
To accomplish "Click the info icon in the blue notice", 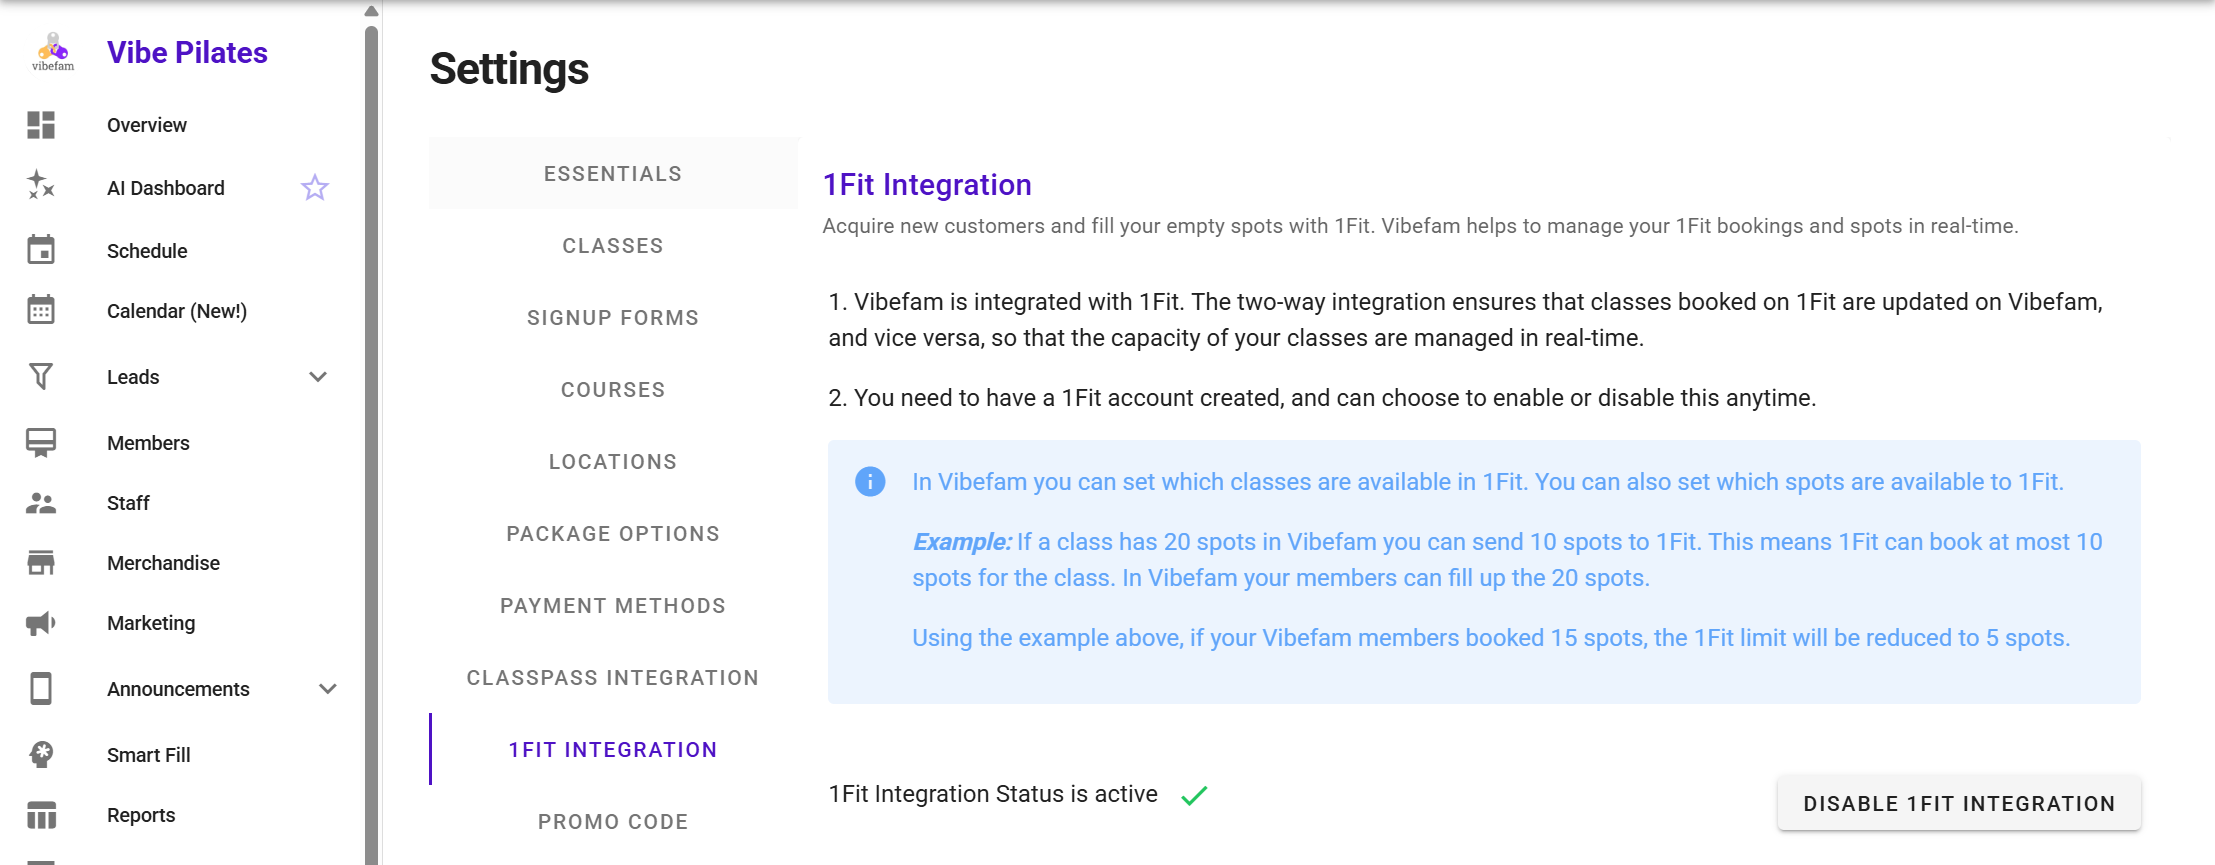I will [x=869, y=481].
